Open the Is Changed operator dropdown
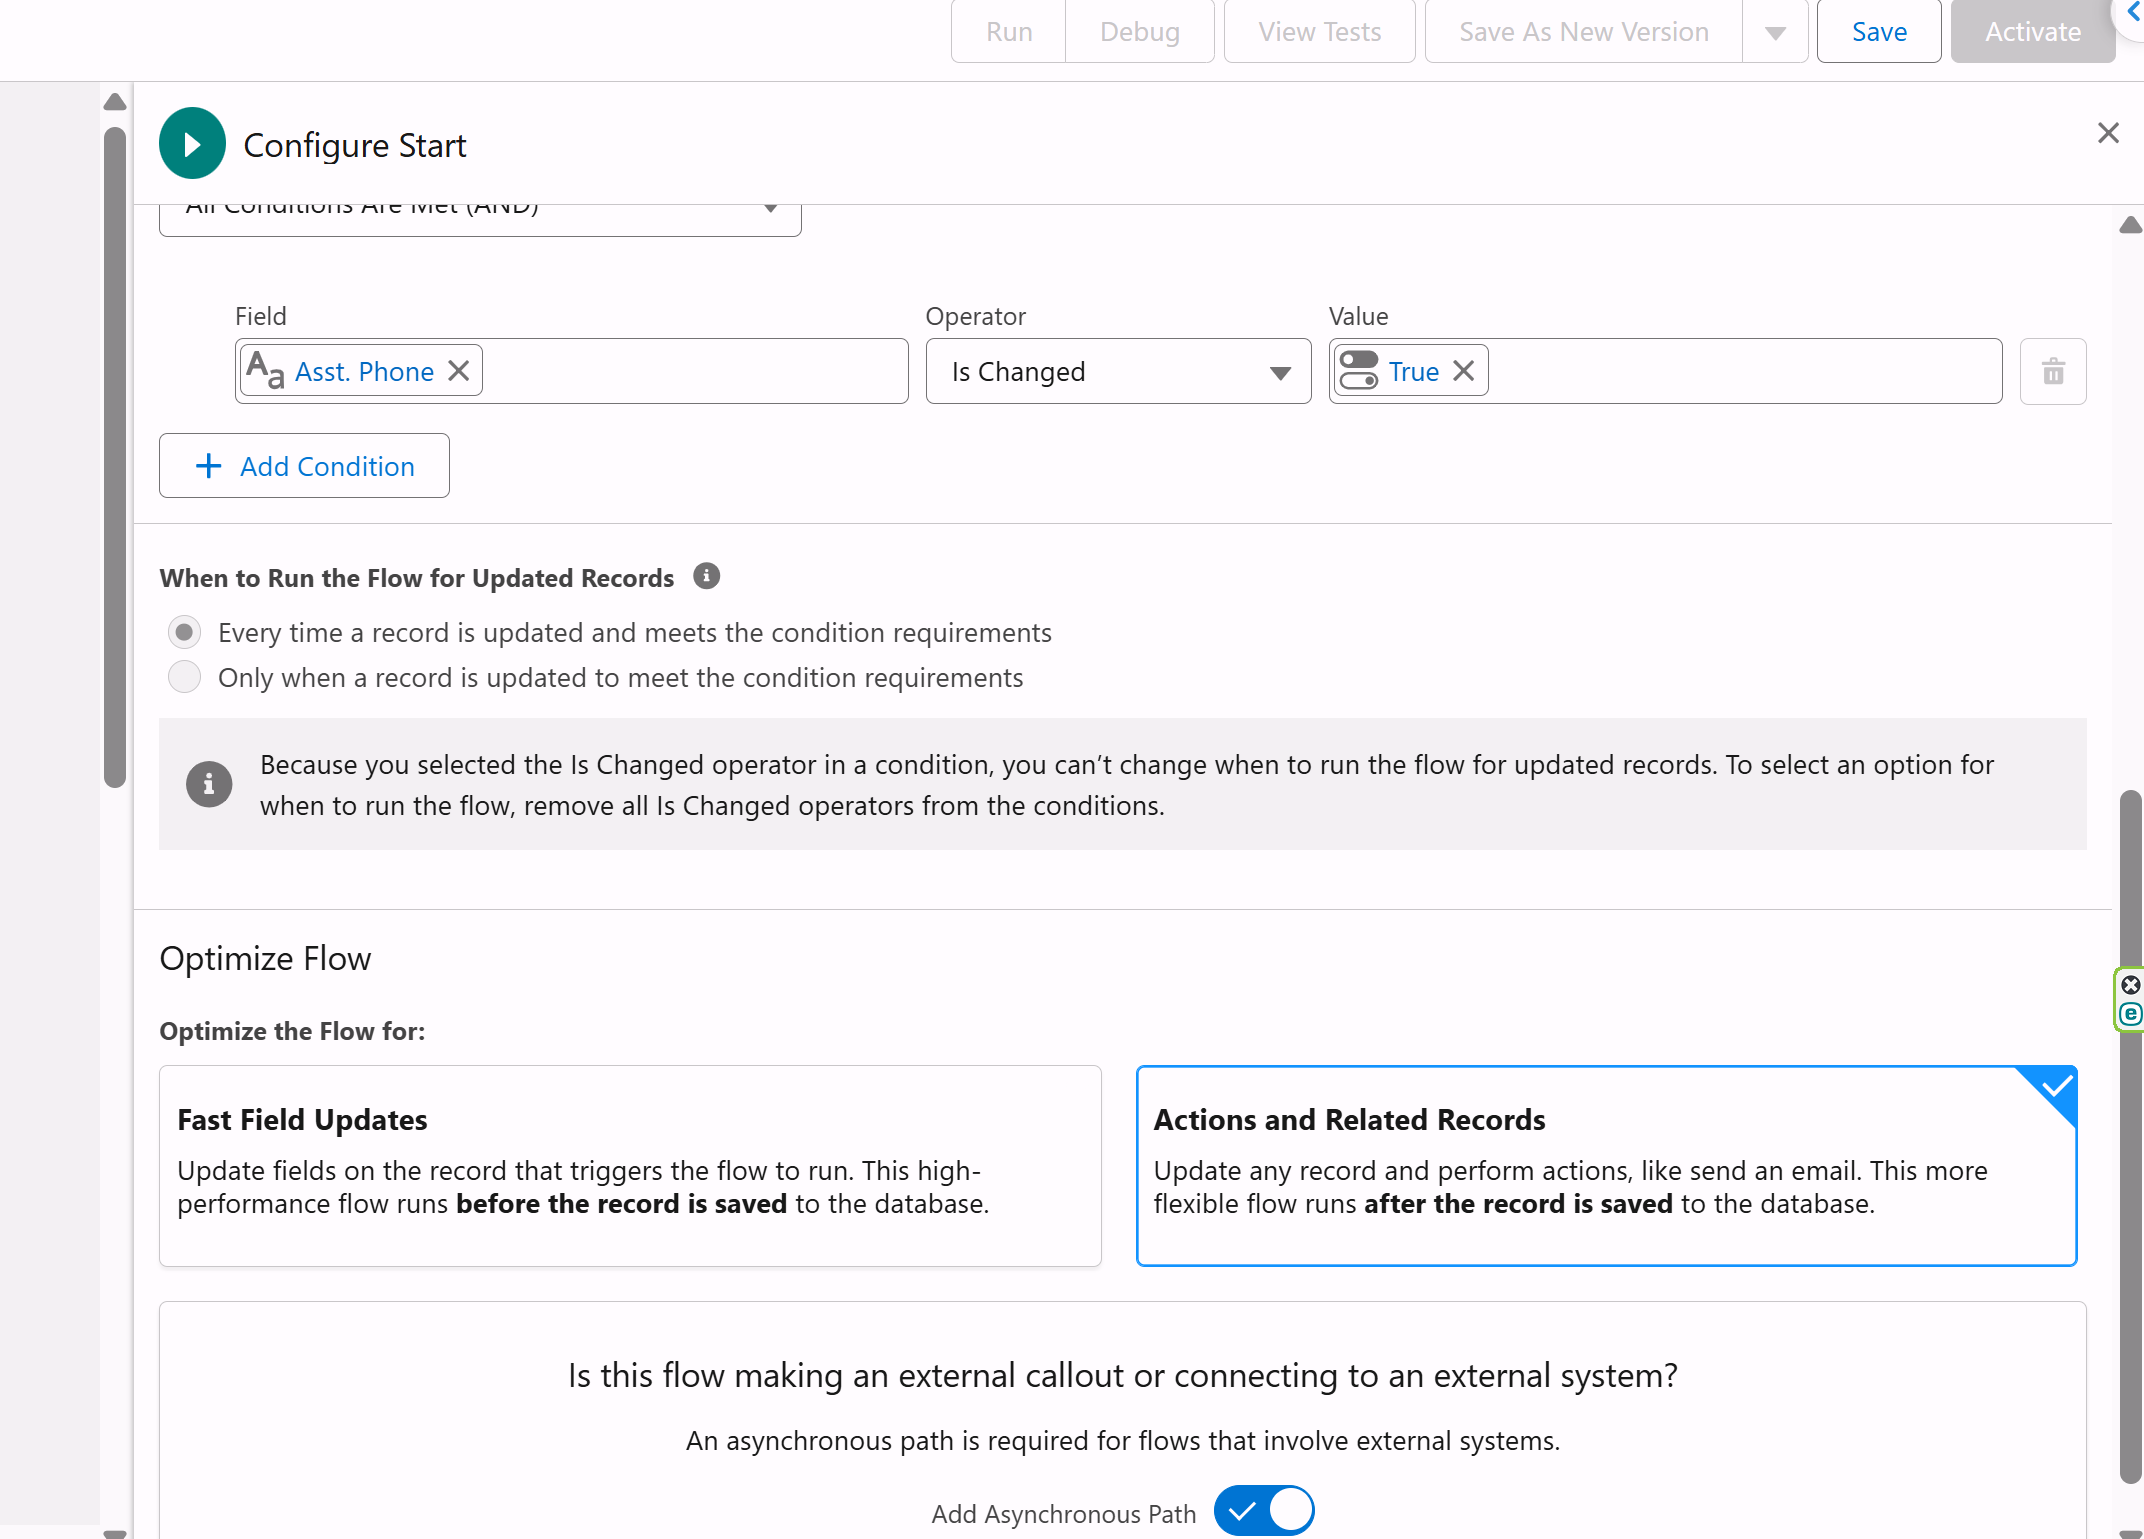The height and width of the screenshot is (1539, 2144). pyautogui.click(x=1118, y=371)
